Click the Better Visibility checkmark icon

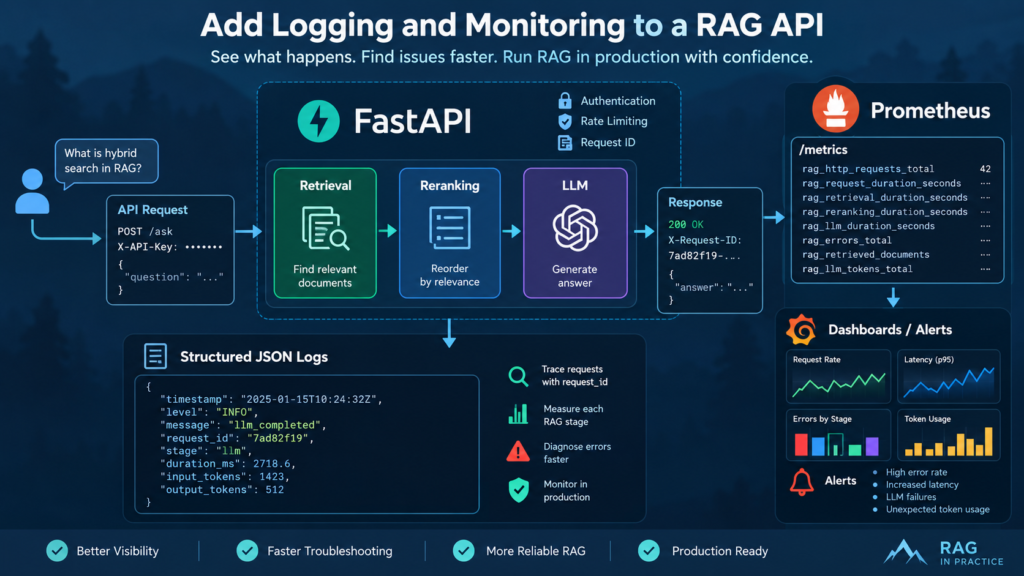(x=57, y=551)
